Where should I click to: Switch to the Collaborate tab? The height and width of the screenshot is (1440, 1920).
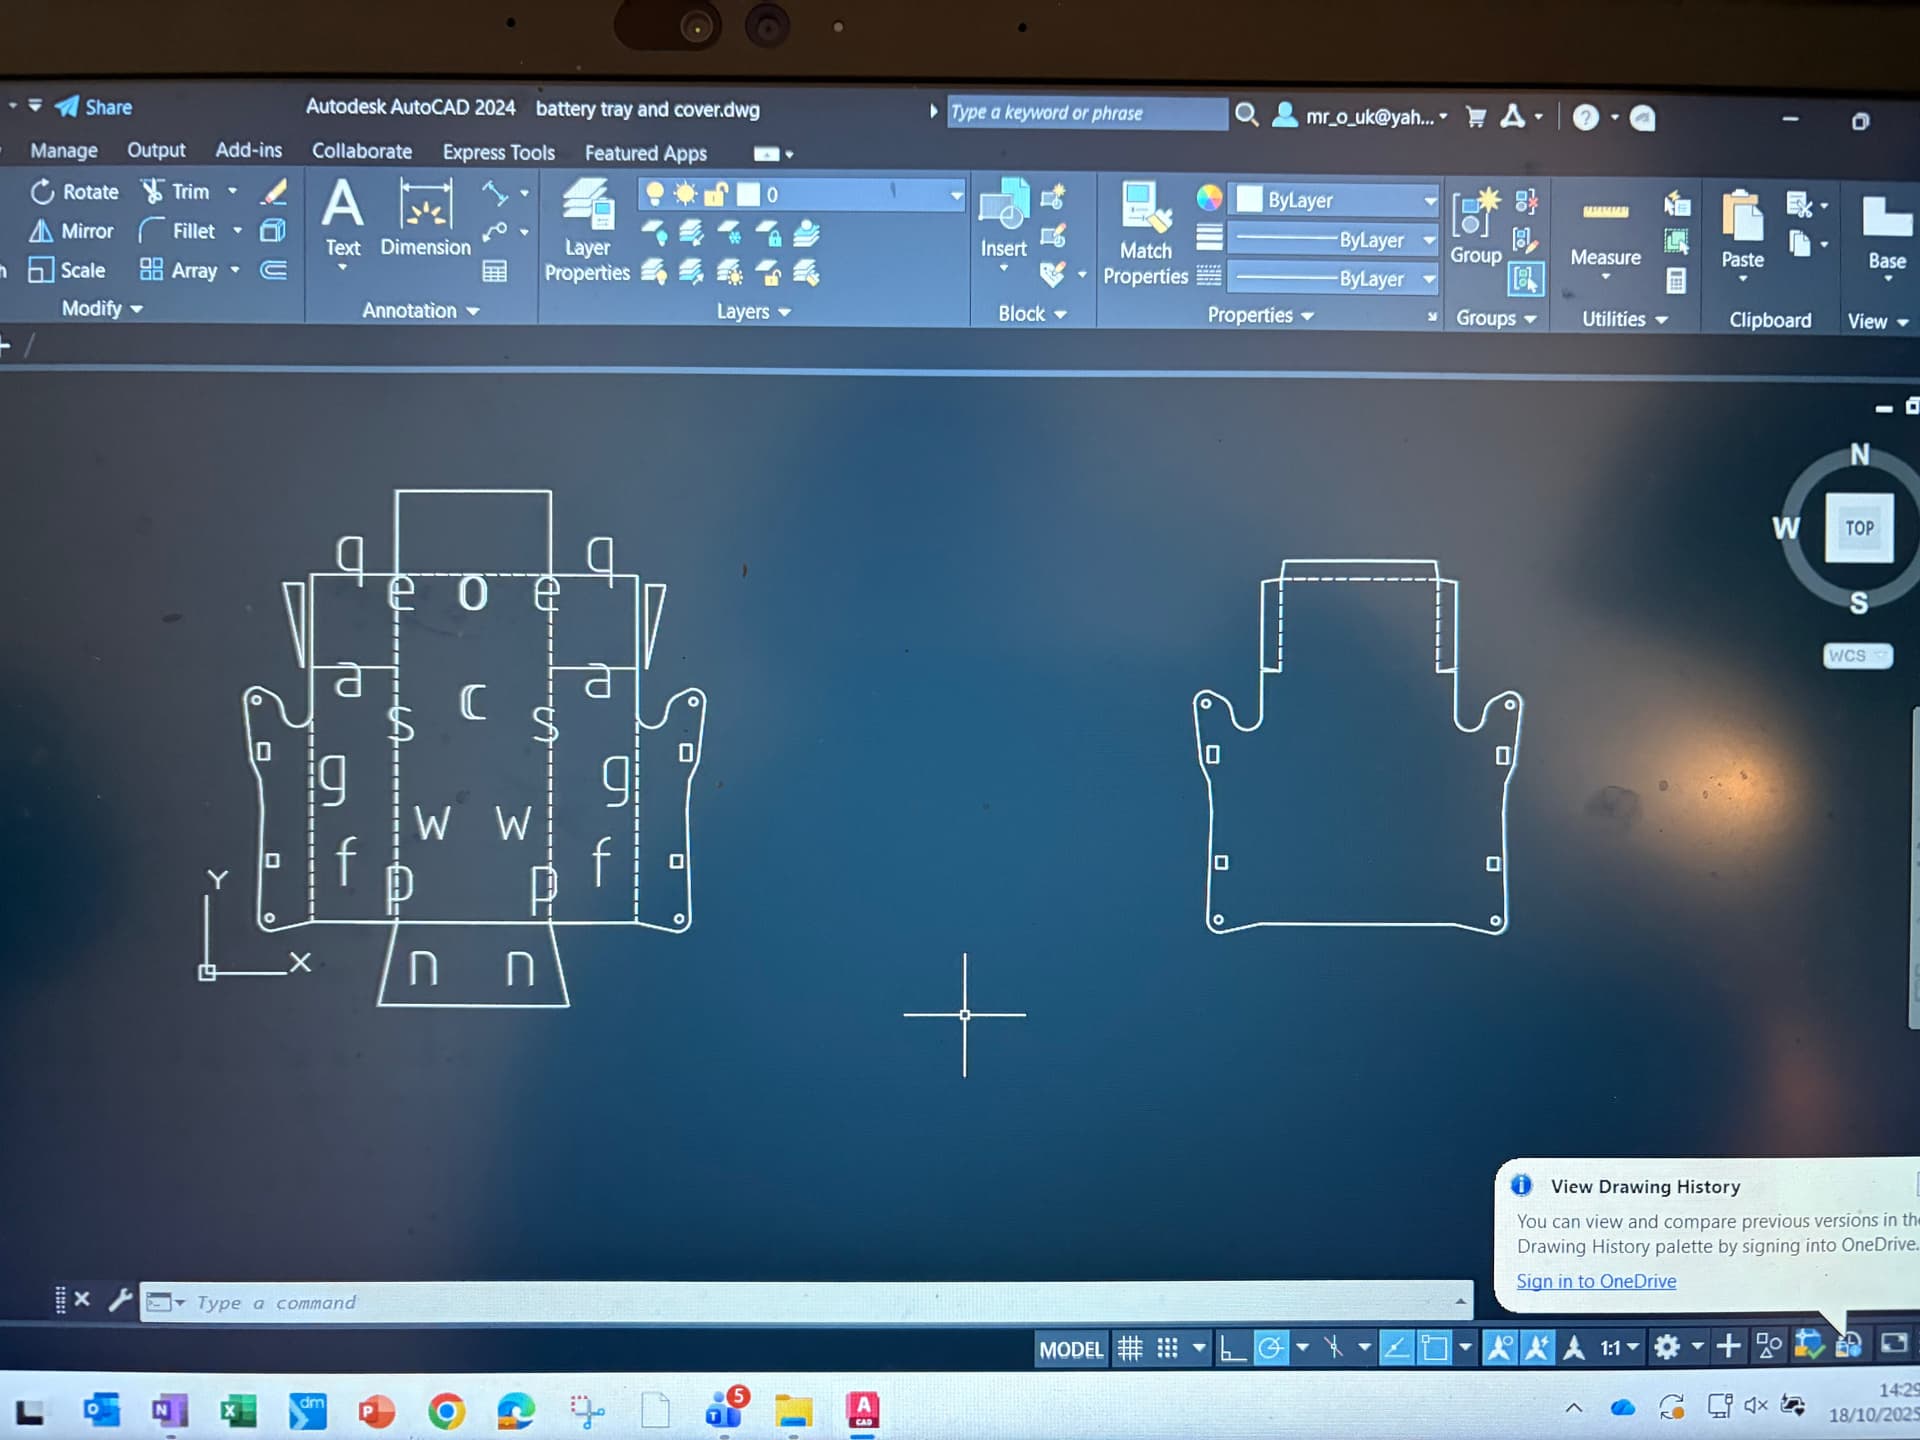click(x=361, y=151)
